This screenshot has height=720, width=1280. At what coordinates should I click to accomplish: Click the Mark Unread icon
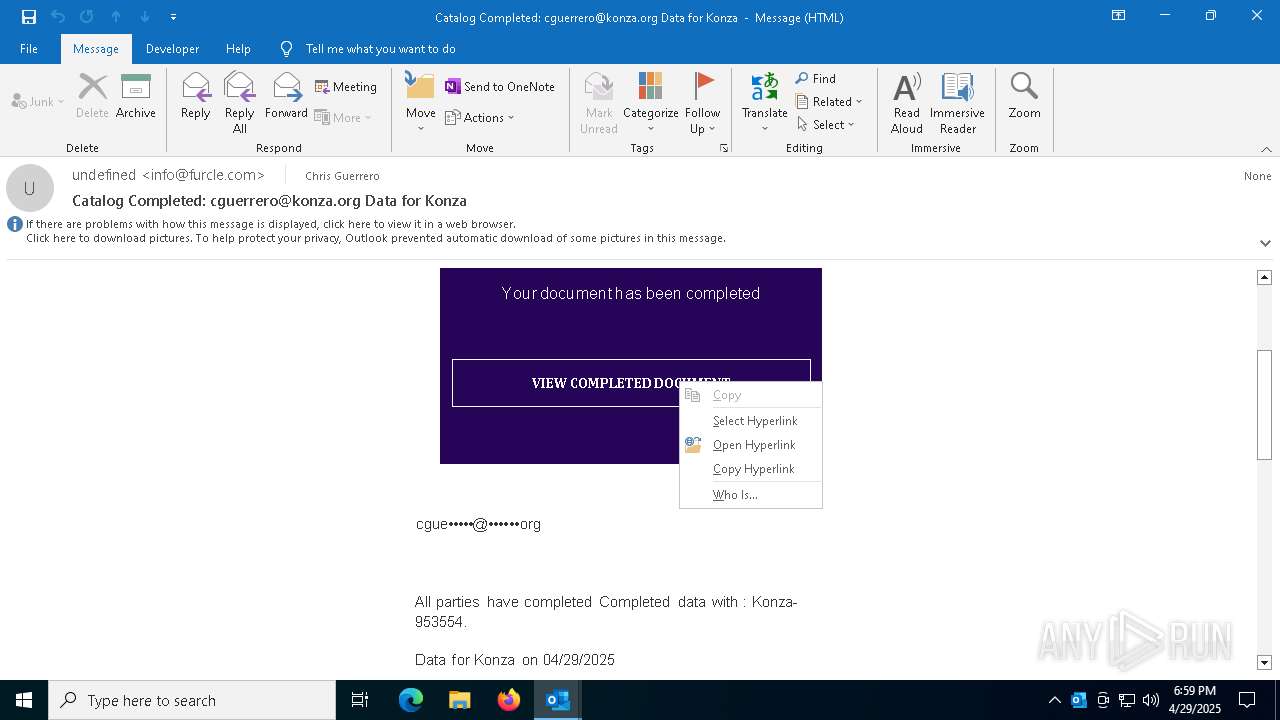pos(599,102)
